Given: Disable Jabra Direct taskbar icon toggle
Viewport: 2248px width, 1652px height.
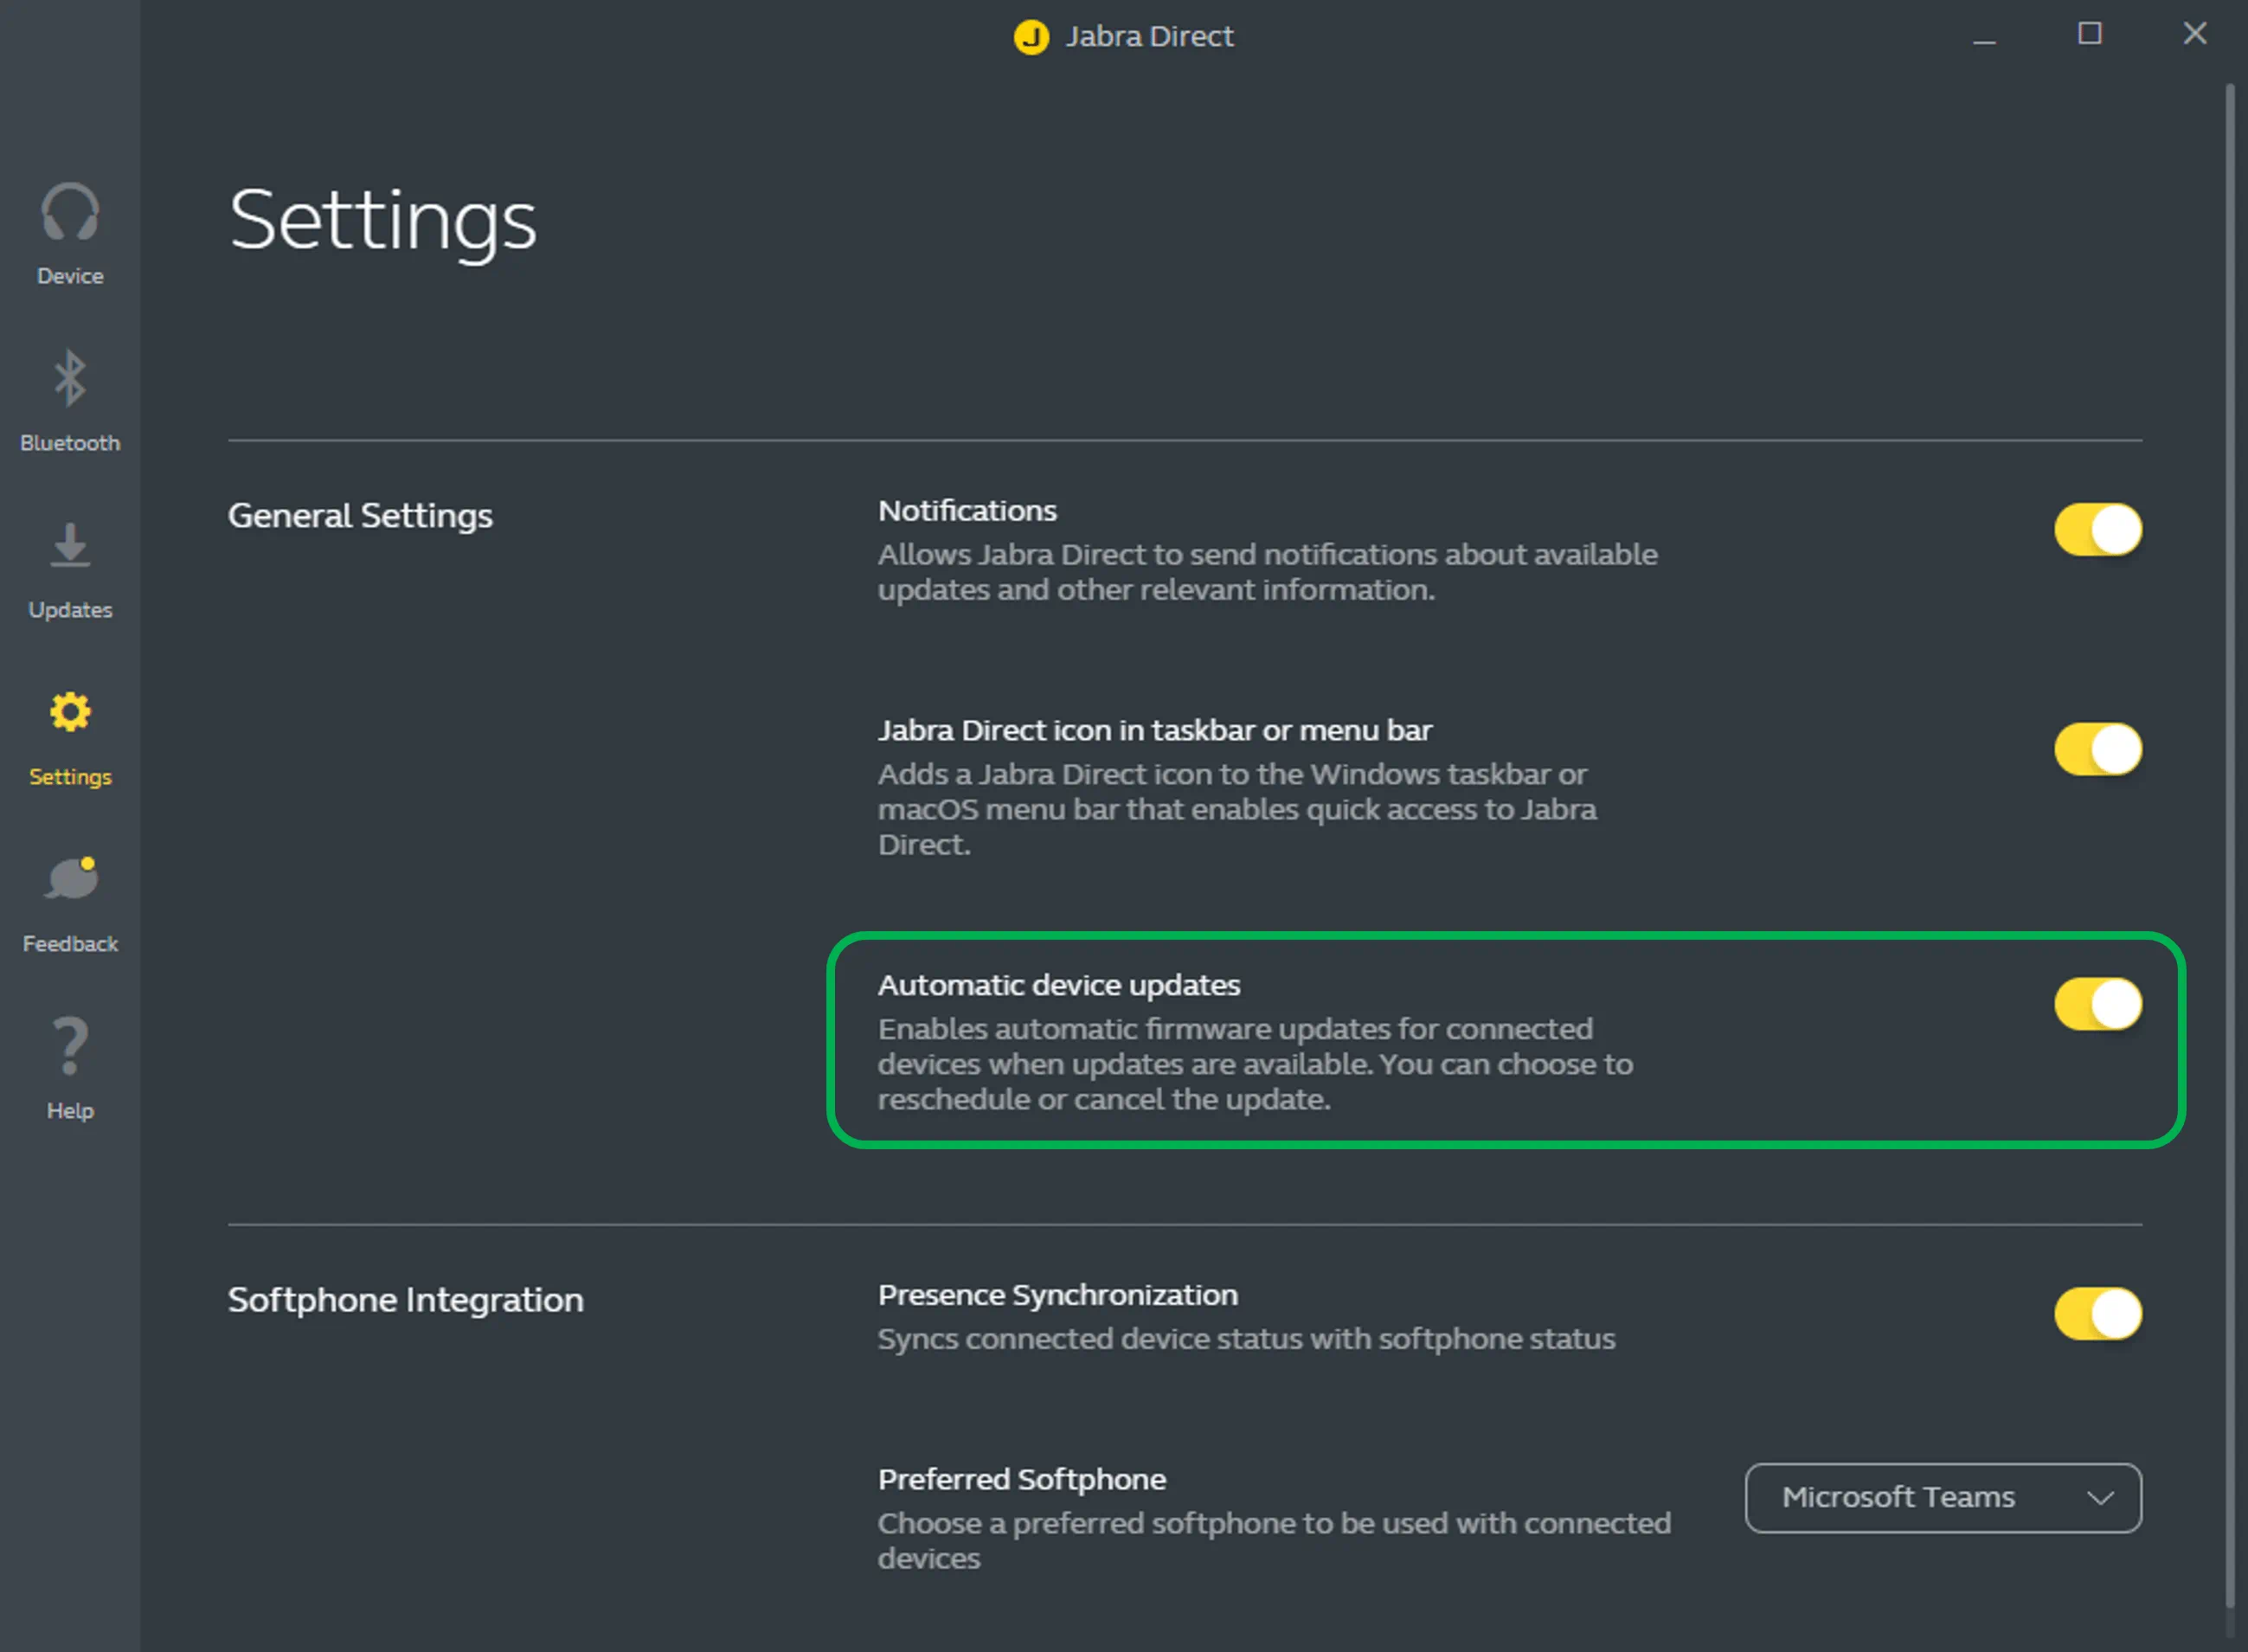Looking at the screenshot, I should [2097, 749].
